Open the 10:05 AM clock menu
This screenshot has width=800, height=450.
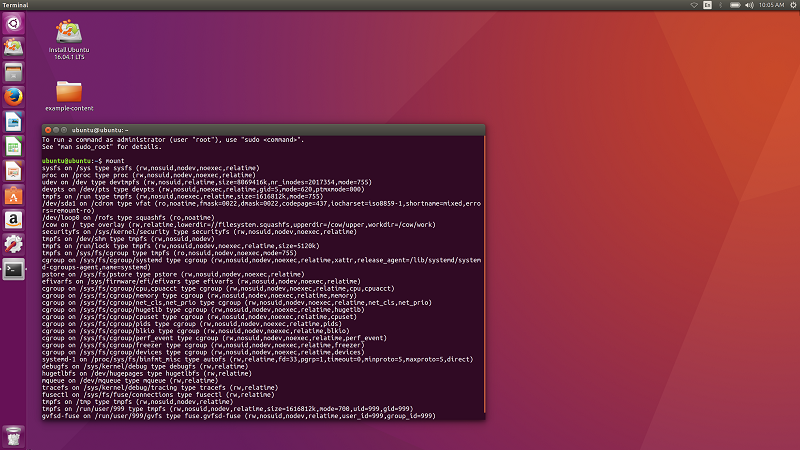pos(771,5)
